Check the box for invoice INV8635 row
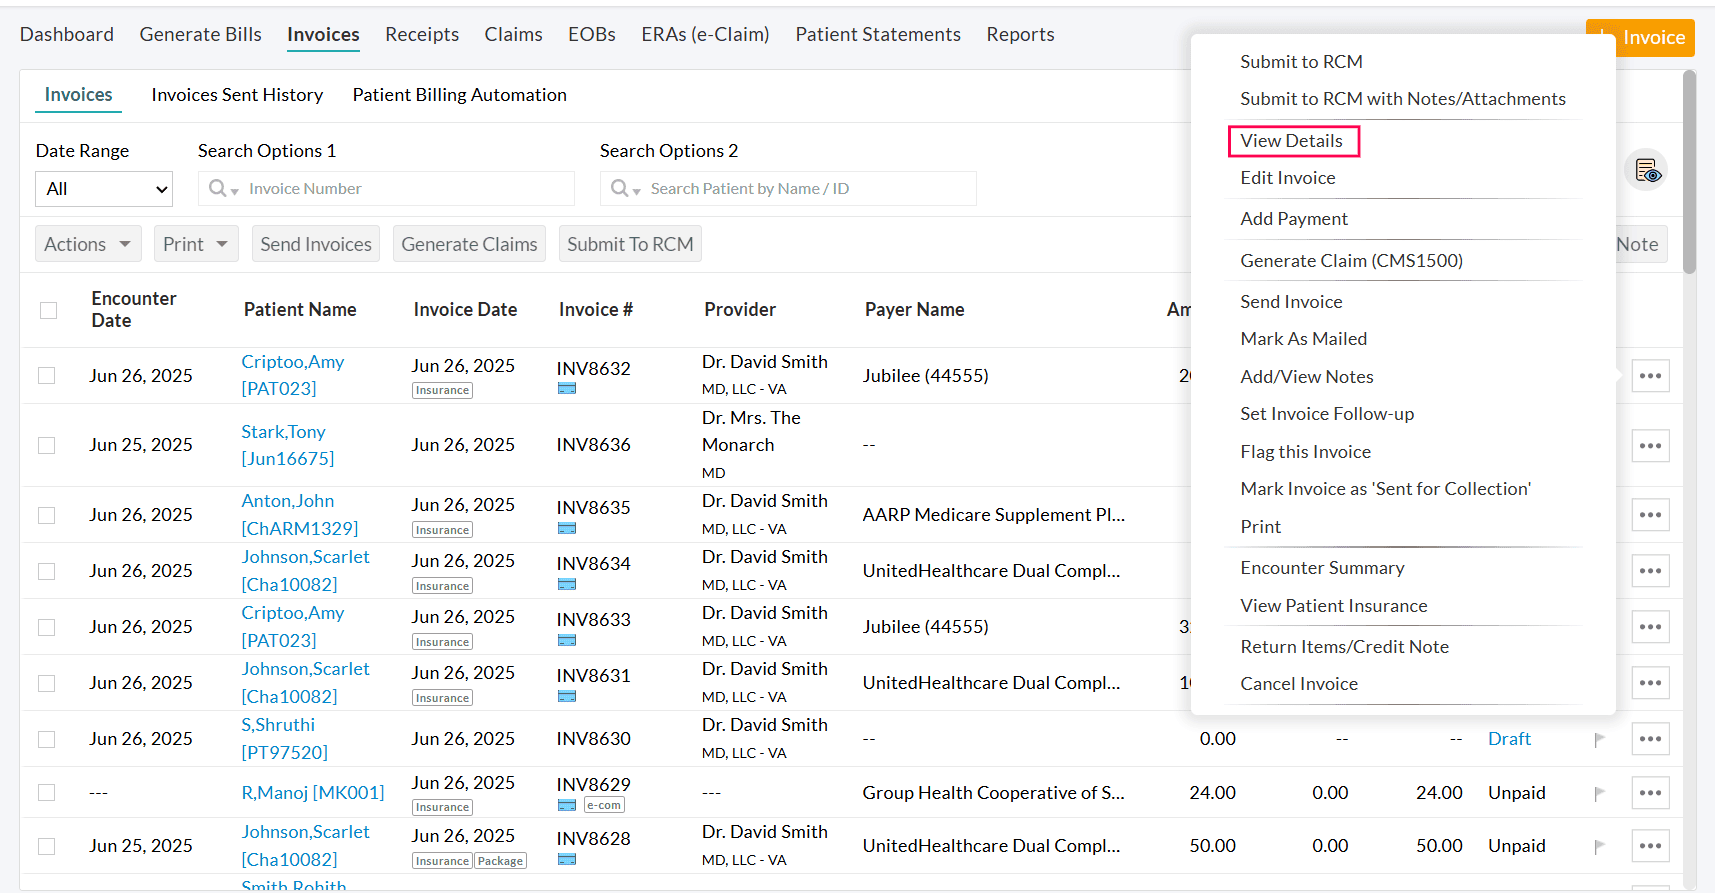The width and height of the screenshot is (1715, 893). pos(46,515)
